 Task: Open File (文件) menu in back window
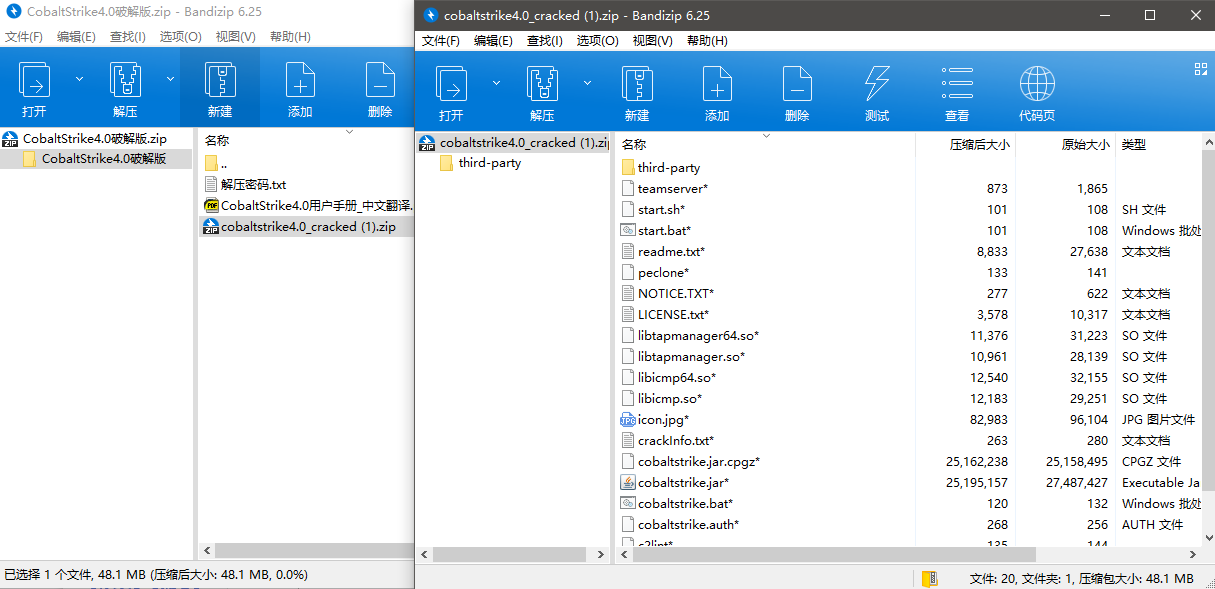click(x=24, y=36)
